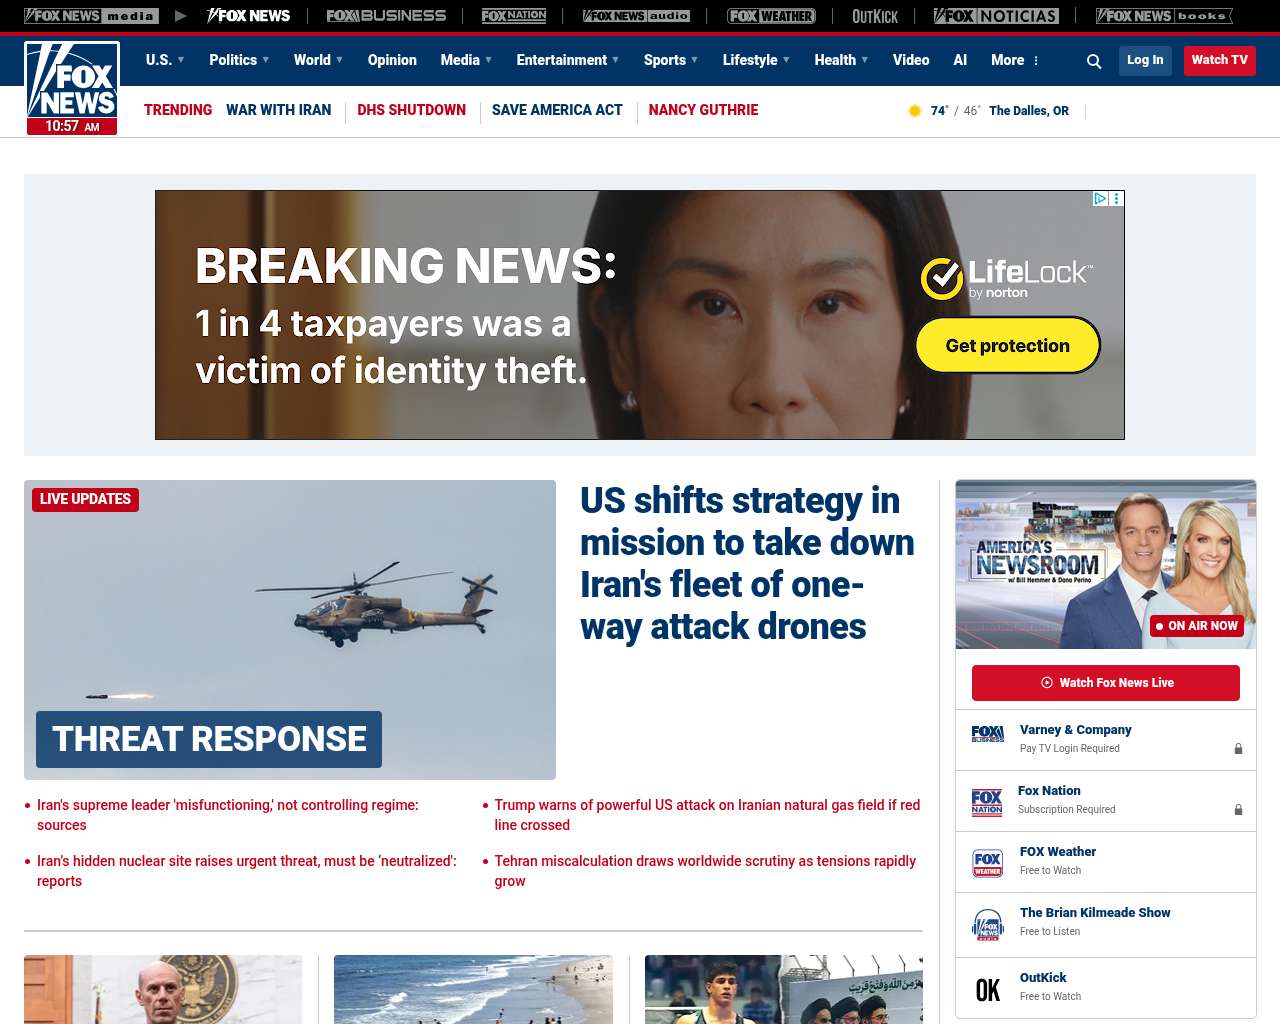Screen dimensions: 1280x1024
Task: Click Watch Fox News Live button
Action: (1106, 683)
